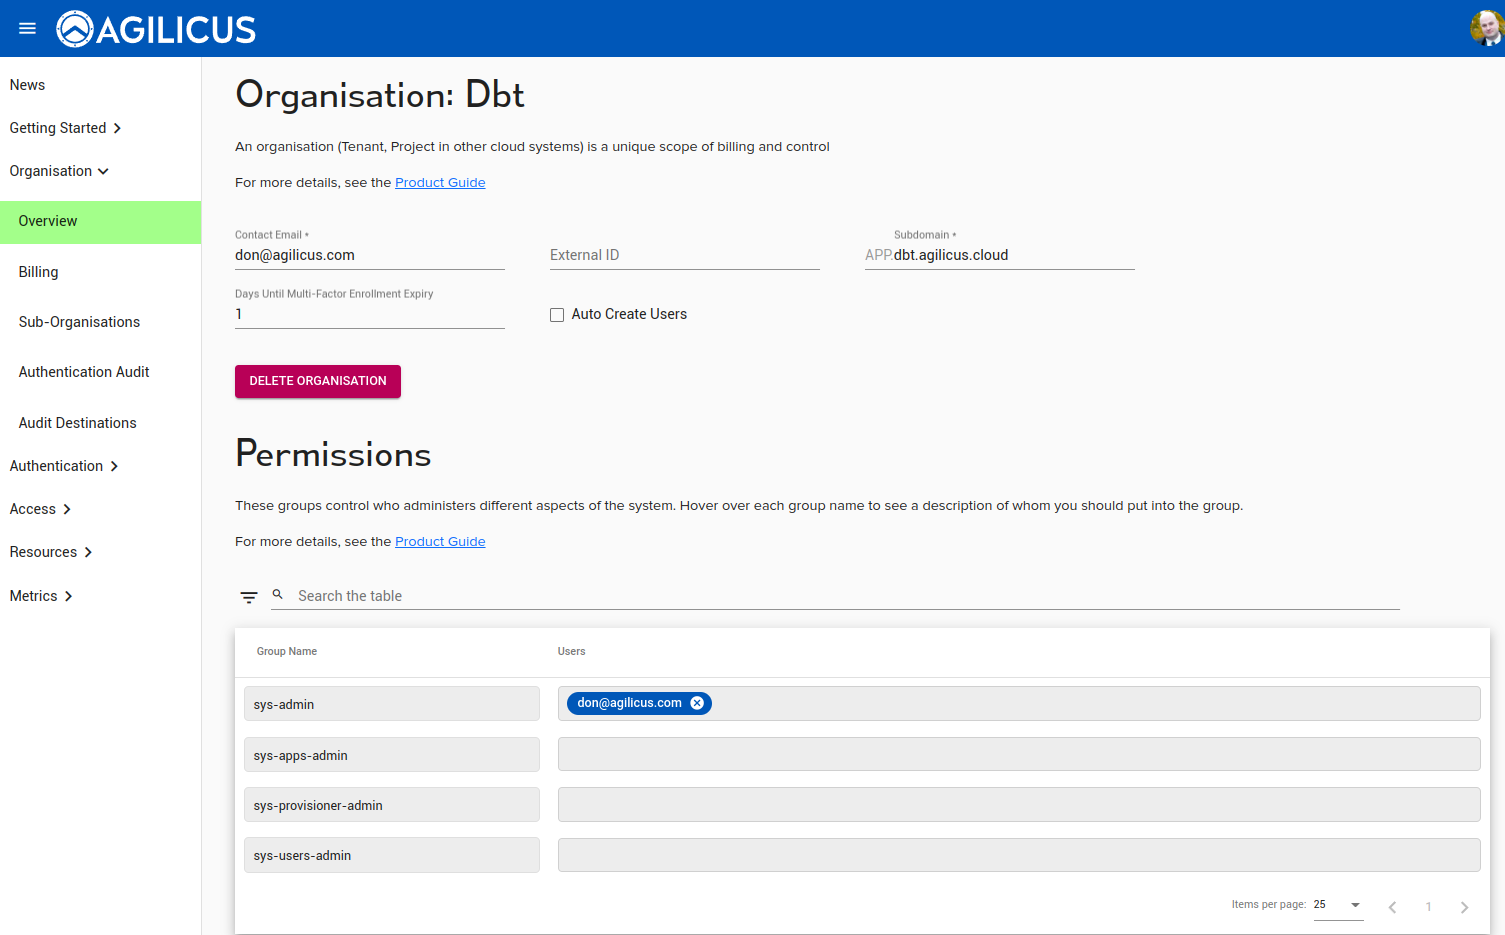Screen dimensions: 1505x935
Task: Click the Contact Email field
Action: (369, 255)
